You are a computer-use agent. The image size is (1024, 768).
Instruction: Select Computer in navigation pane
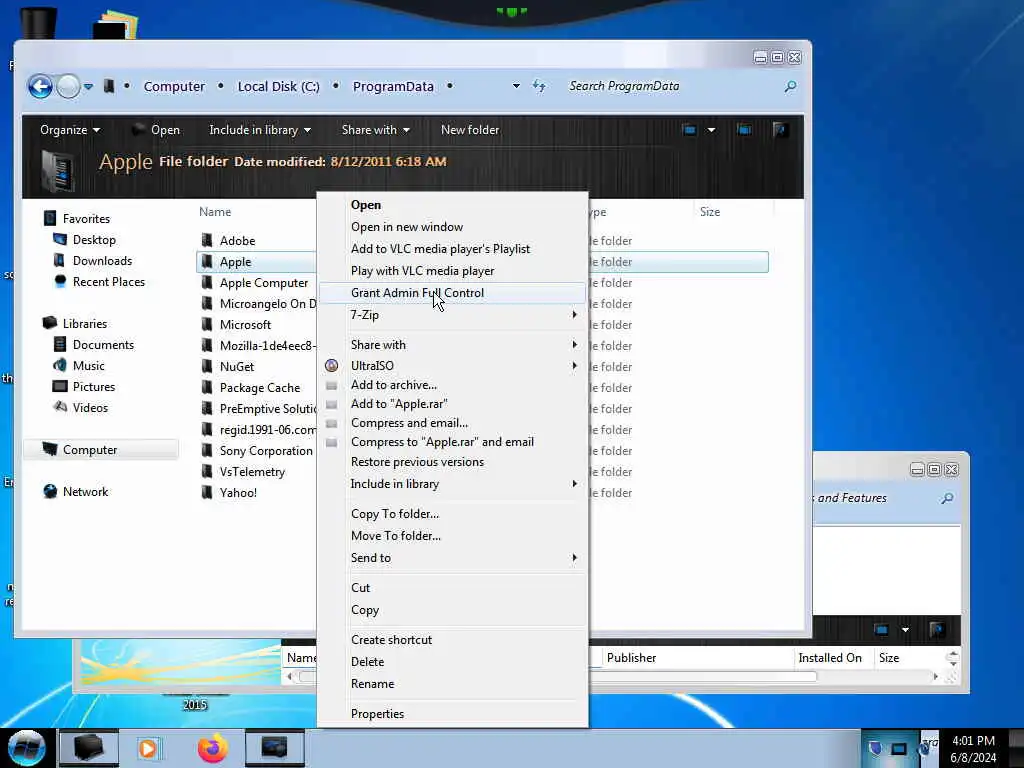89,449
